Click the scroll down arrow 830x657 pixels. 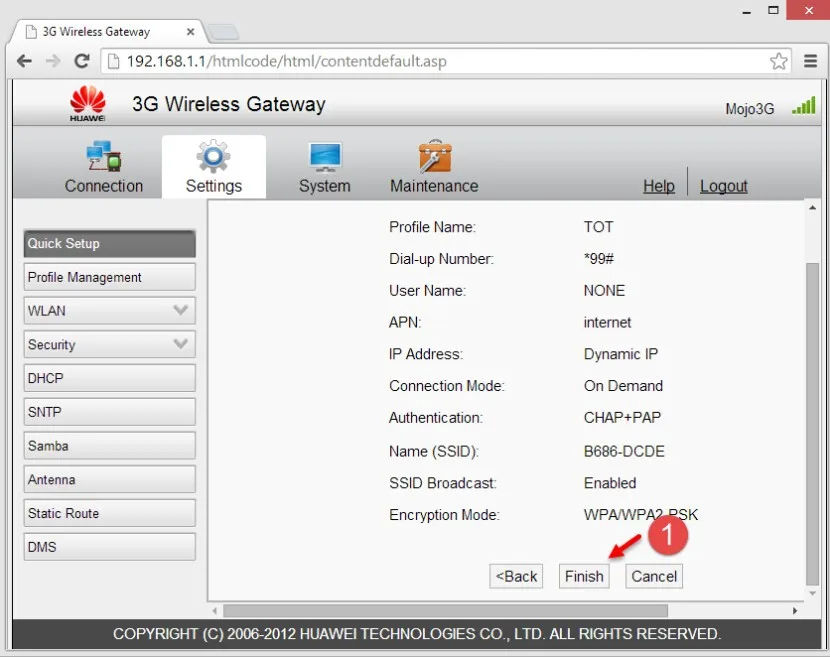click(812, 593)
